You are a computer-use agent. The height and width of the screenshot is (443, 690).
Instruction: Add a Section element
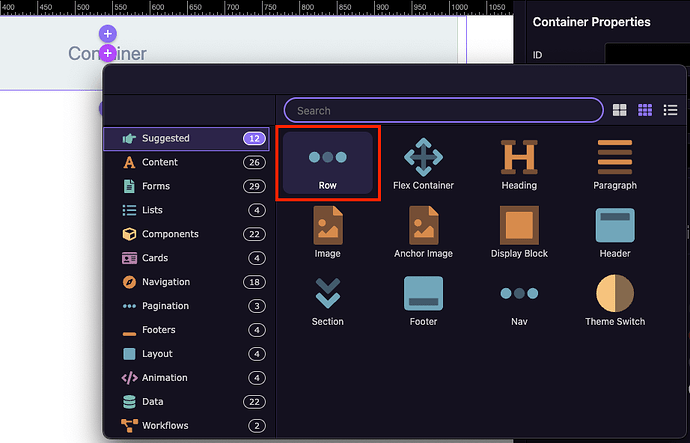[x=327, y=301]
